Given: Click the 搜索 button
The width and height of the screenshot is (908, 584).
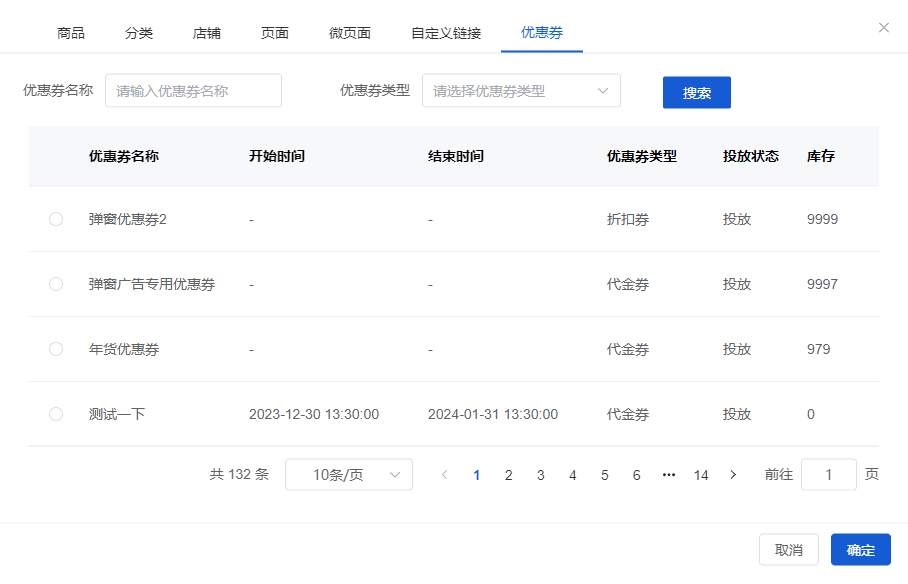Looking at the screenshot, I should pos(697,93).
